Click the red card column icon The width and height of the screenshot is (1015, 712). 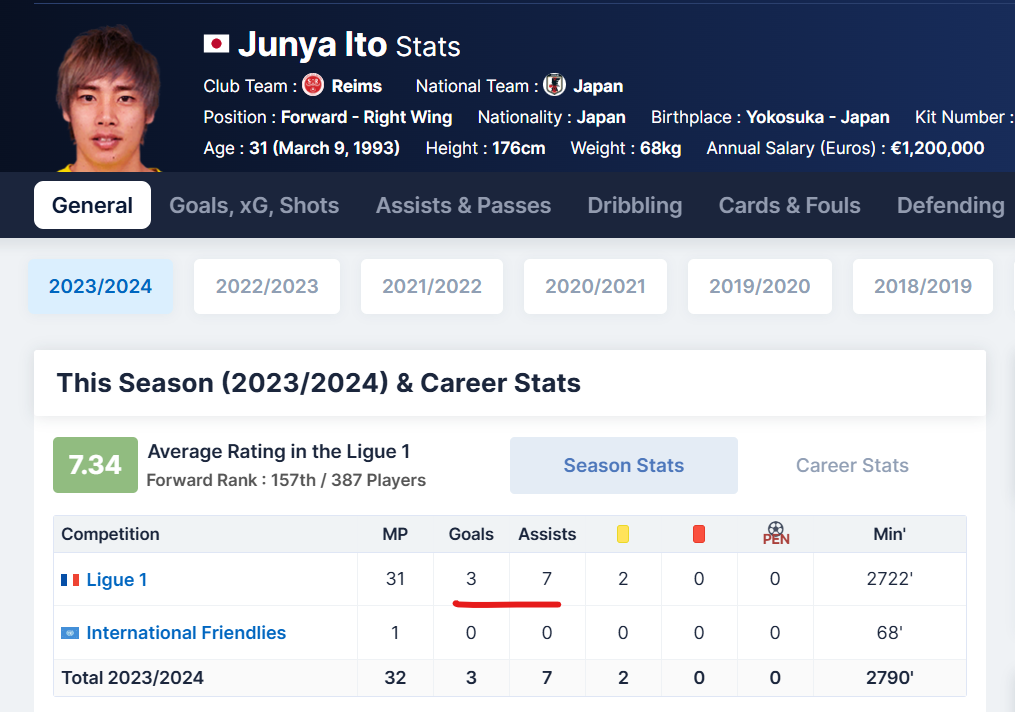[x=698, y=534]
